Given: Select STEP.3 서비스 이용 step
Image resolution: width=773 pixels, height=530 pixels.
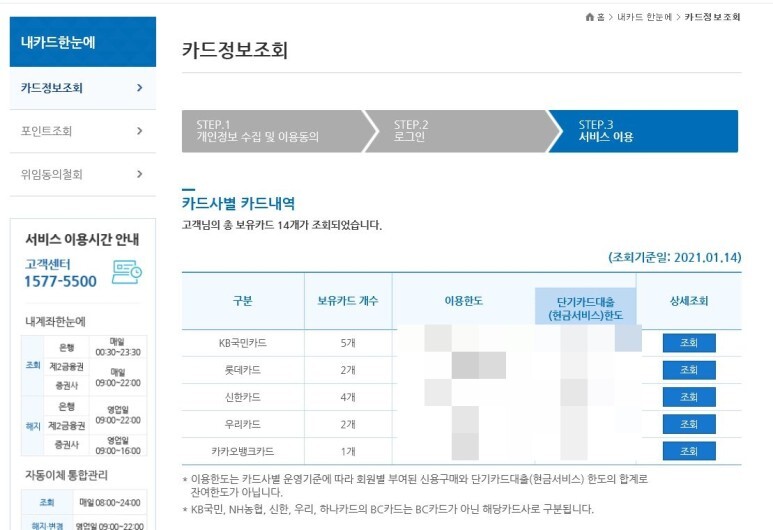Looking at the screenshot, I should click(646, 131).
